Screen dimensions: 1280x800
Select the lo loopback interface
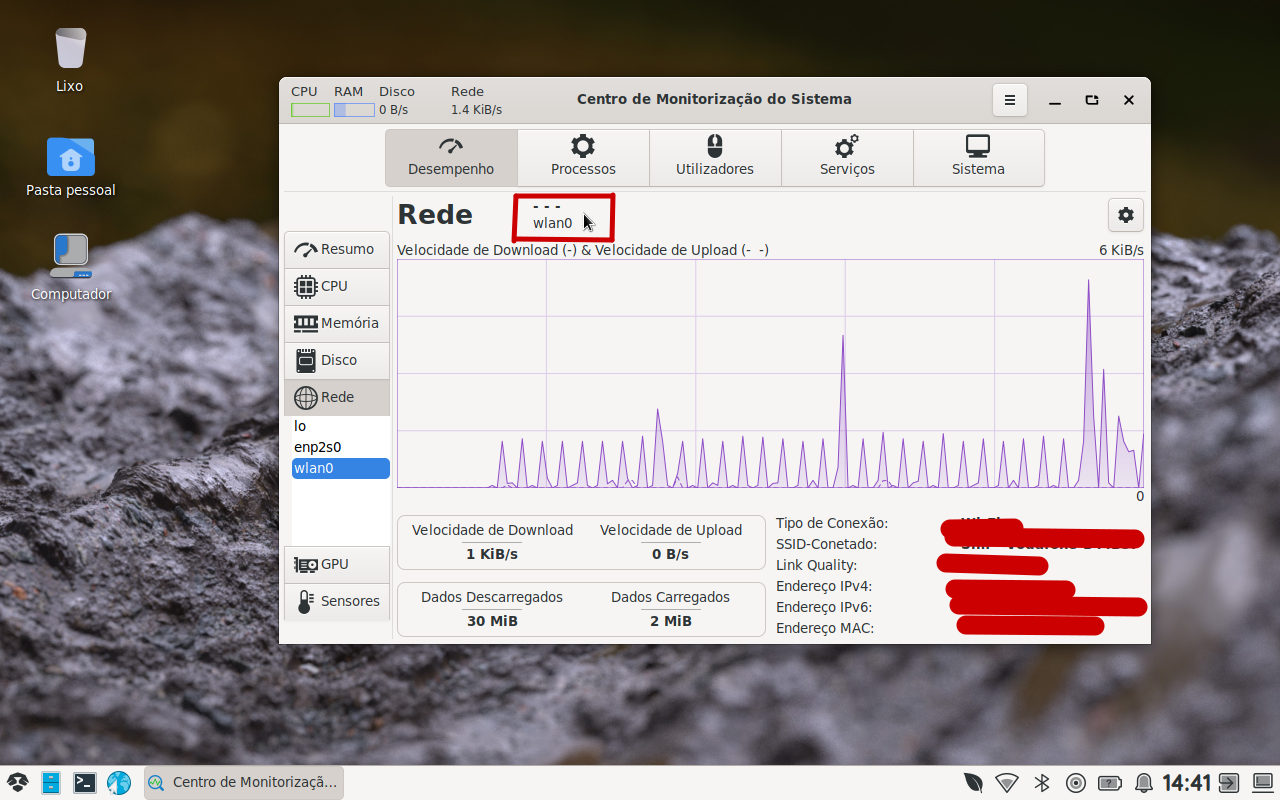(299, 426)
